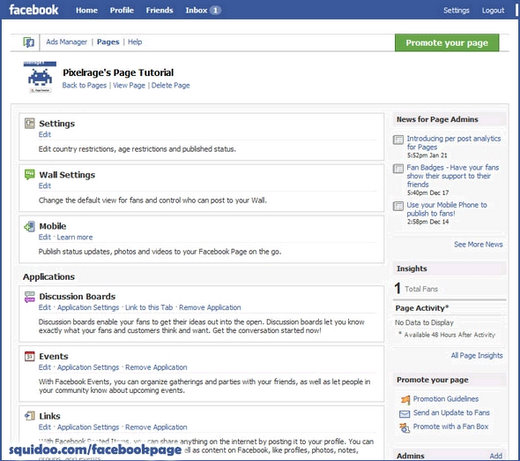The image size is (520, 461).
Task: Open the Fan Badges news article
Action: pyautogui.click(x=453, y=176)
